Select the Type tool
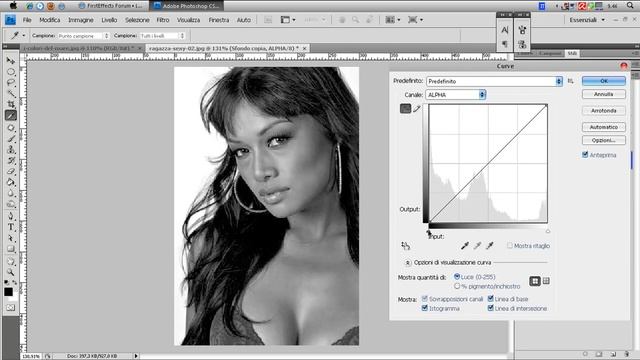Screen dimensions: 640x360 pos(11,227)
